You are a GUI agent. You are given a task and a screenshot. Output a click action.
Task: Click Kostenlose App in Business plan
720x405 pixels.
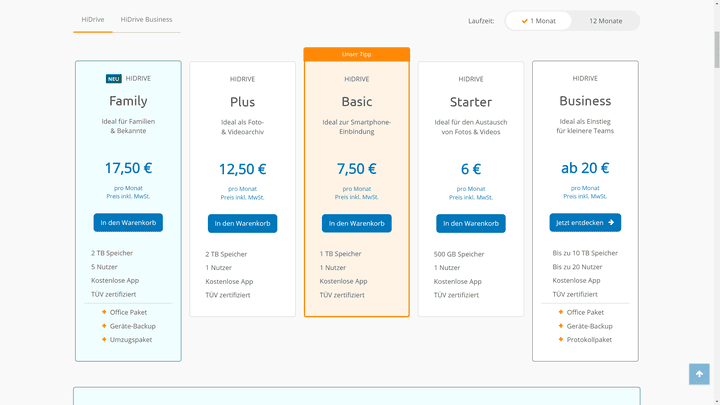pyautogui.click(x=576, y=281)
